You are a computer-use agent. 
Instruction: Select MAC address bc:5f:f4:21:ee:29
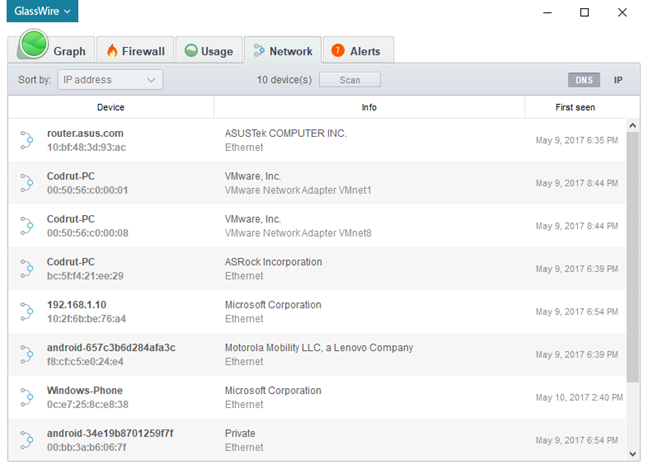tap(85, 276)
